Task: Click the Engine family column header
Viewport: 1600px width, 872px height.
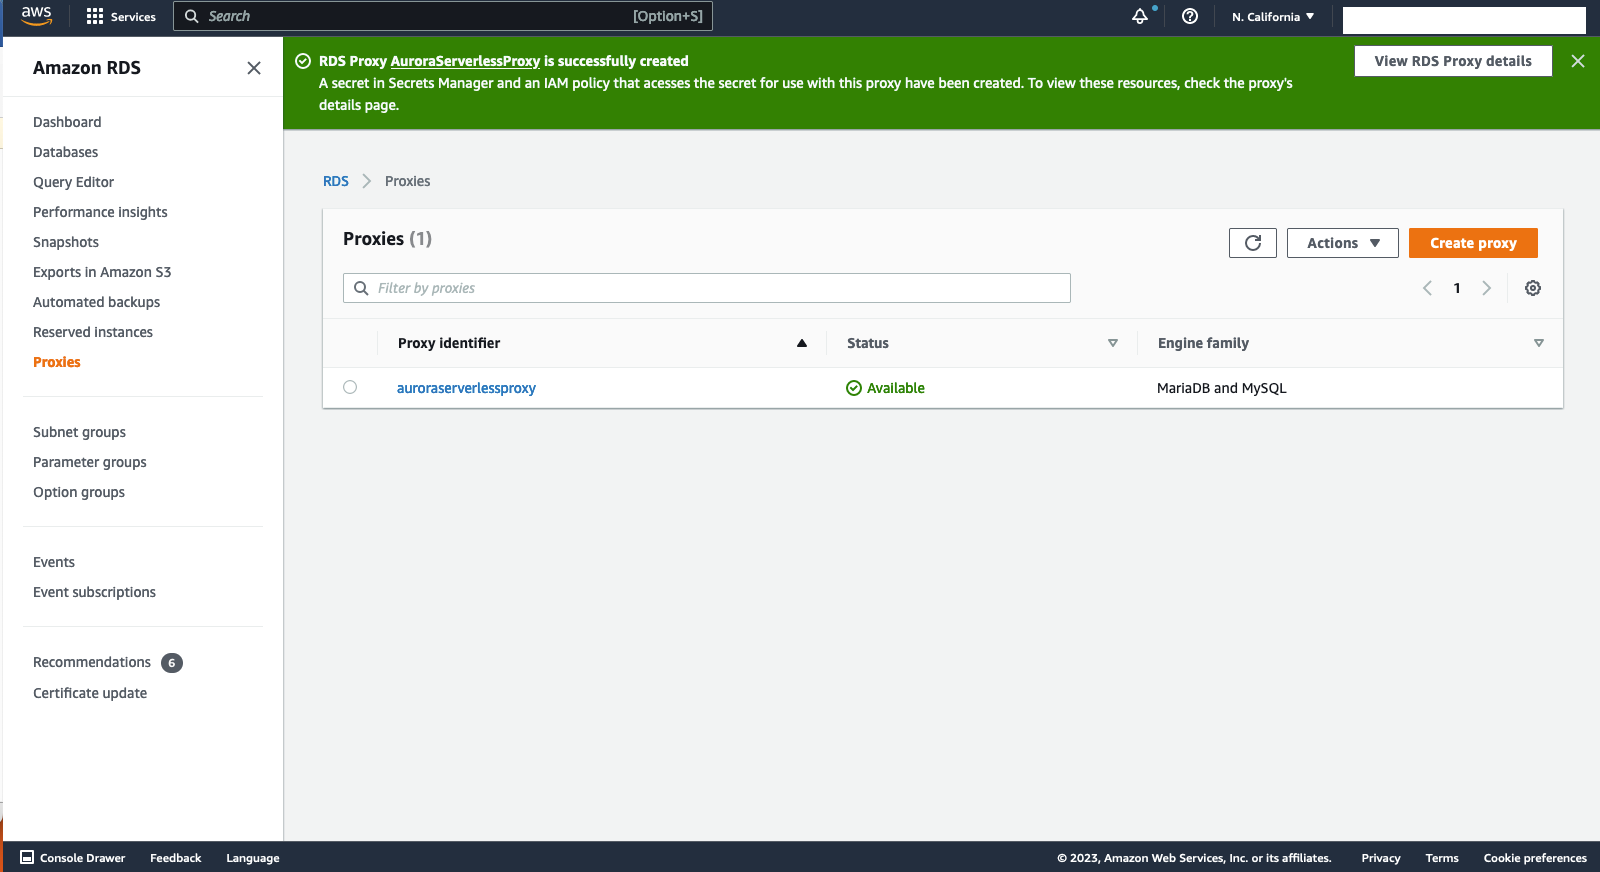Action: coord(1203,343)
